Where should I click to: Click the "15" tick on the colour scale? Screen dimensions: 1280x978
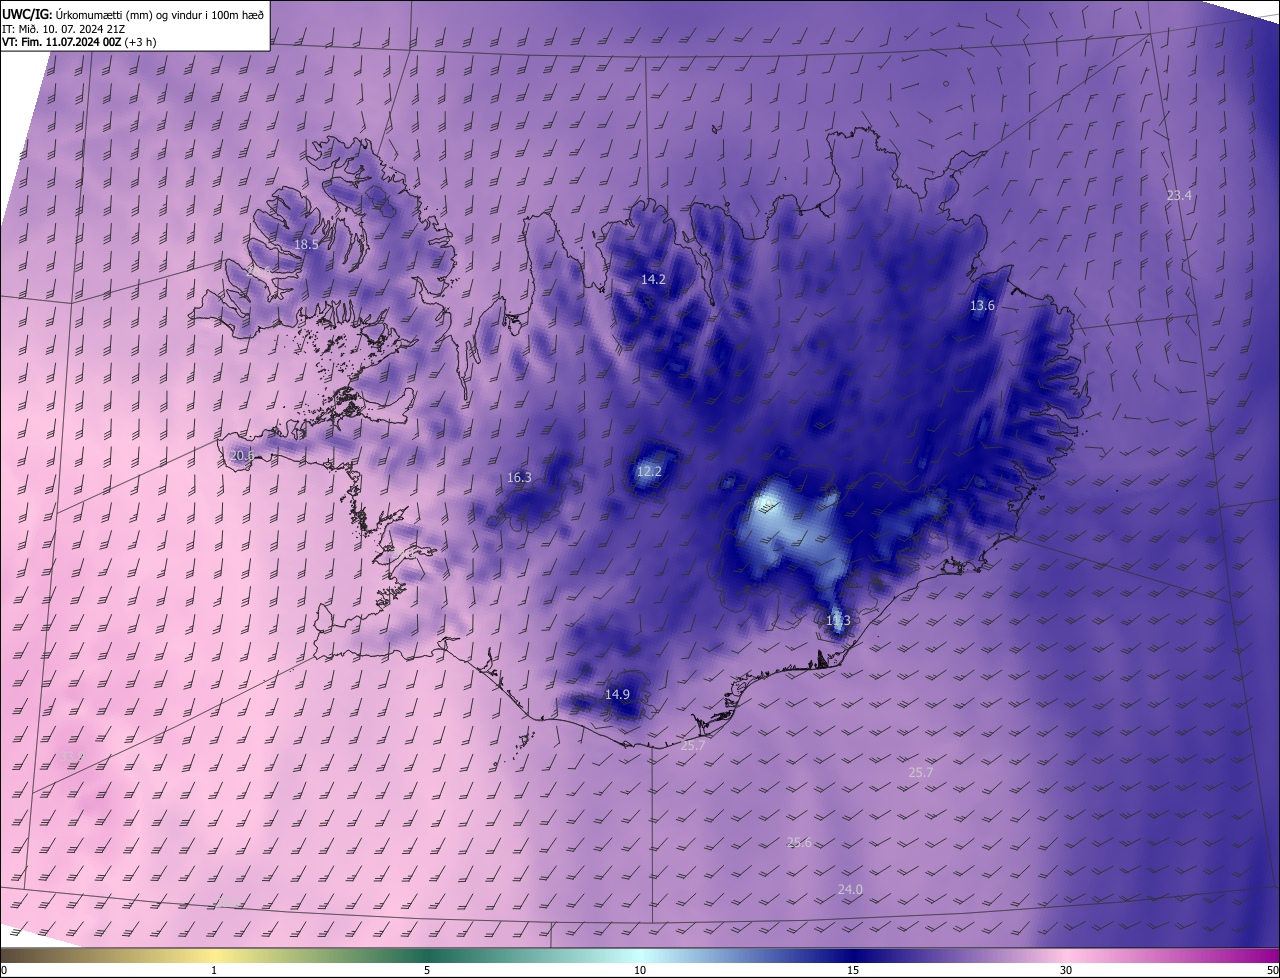853,970
